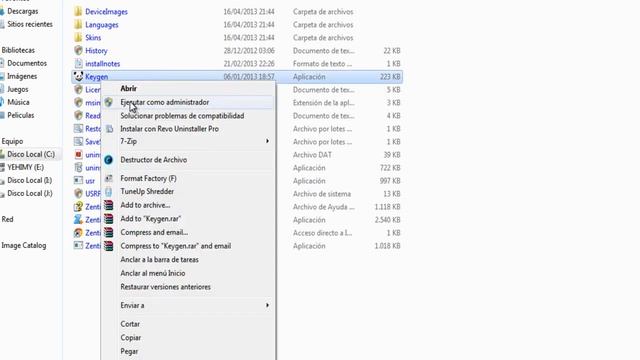Open the Música library
The width and height of the screenshot is (640, 360).
18,102
